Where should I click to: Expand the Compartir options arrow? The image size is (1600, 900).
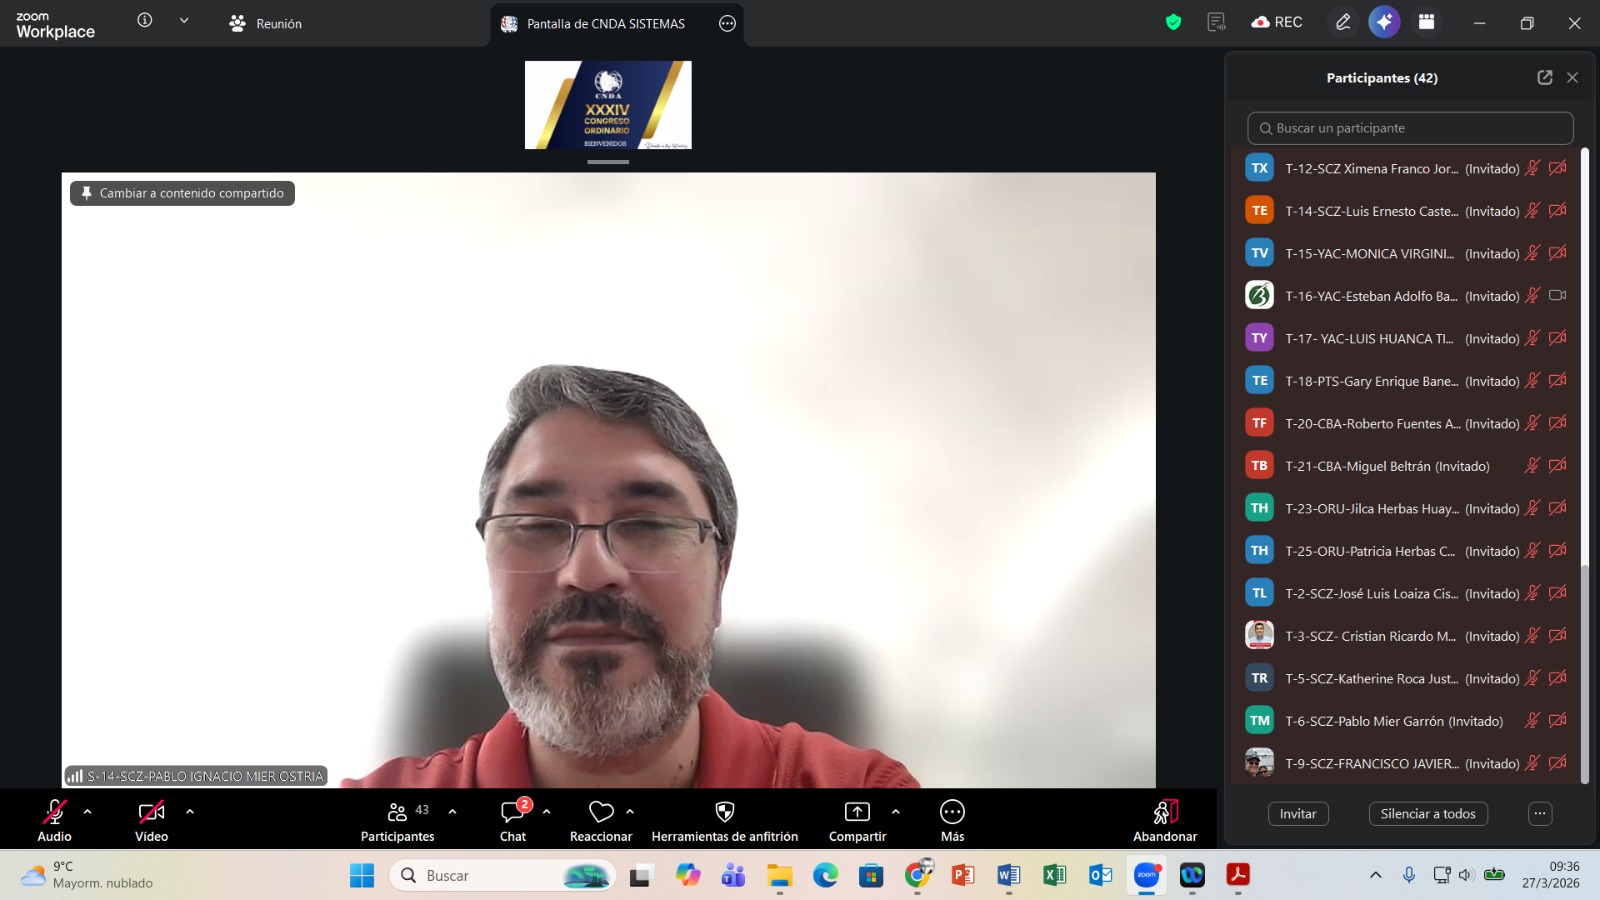(x=895, y=812)
